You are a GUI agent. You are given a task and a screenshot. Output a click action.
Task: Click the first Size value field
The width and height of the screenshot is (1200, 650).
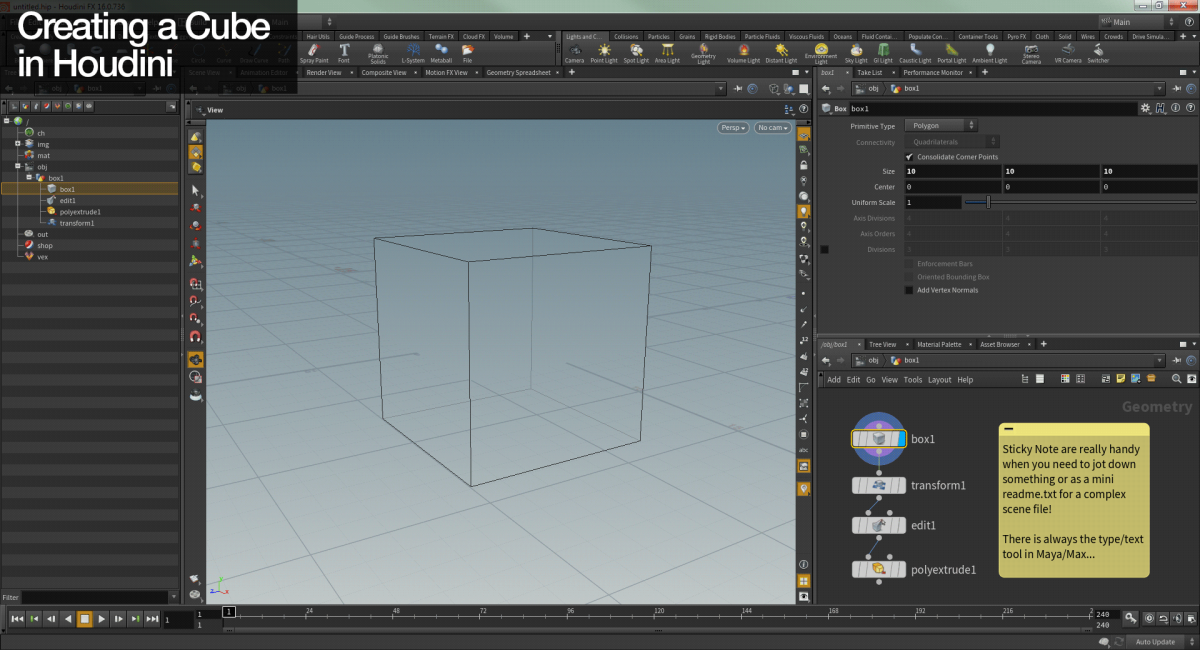pyautogui.click(x=952, y=171)
